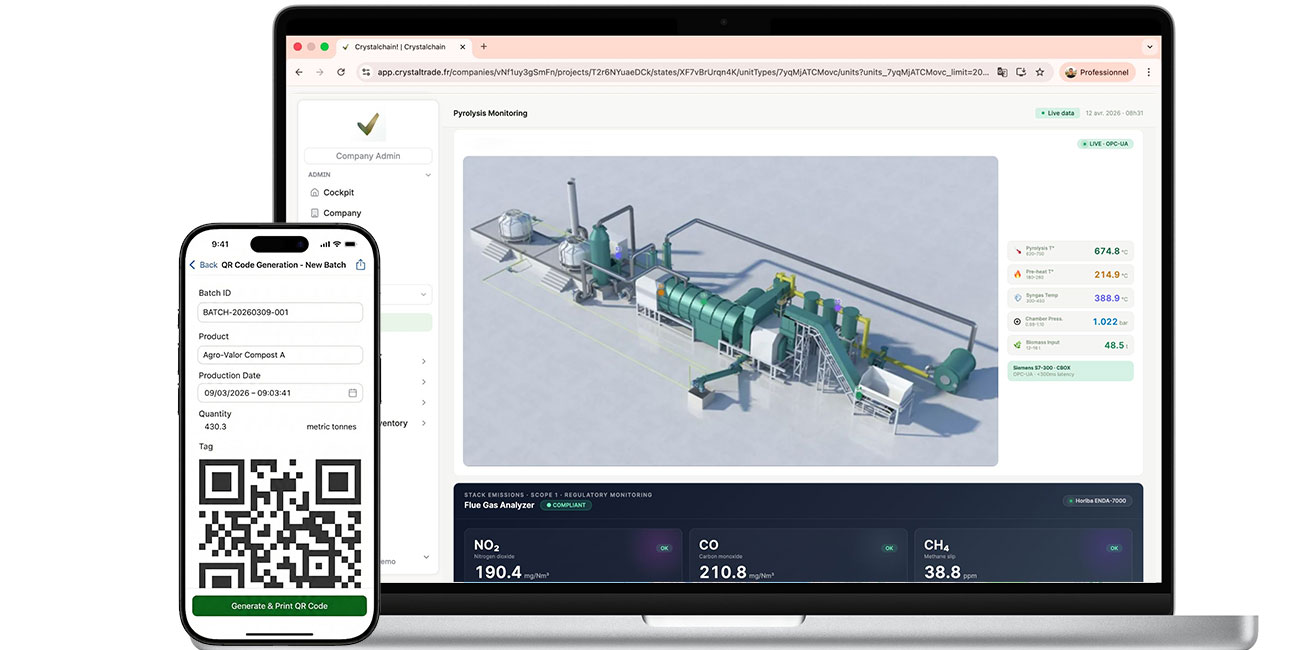Open the Cockpit home icon in sidebar

315,192
